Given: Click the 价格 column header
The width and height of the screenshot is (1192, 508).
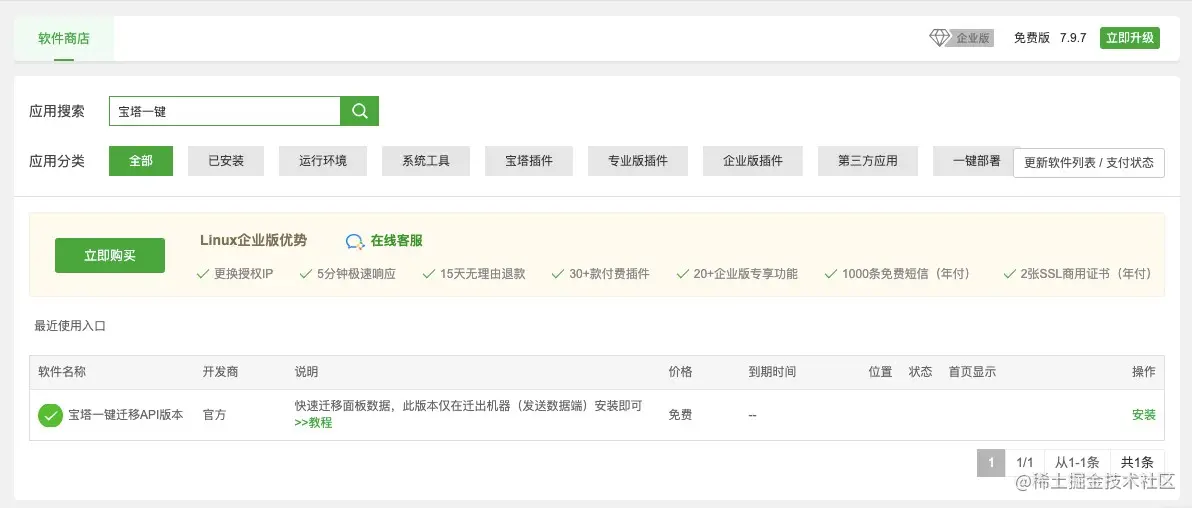Looking at the screenshot, I should [x=680, y=372].
